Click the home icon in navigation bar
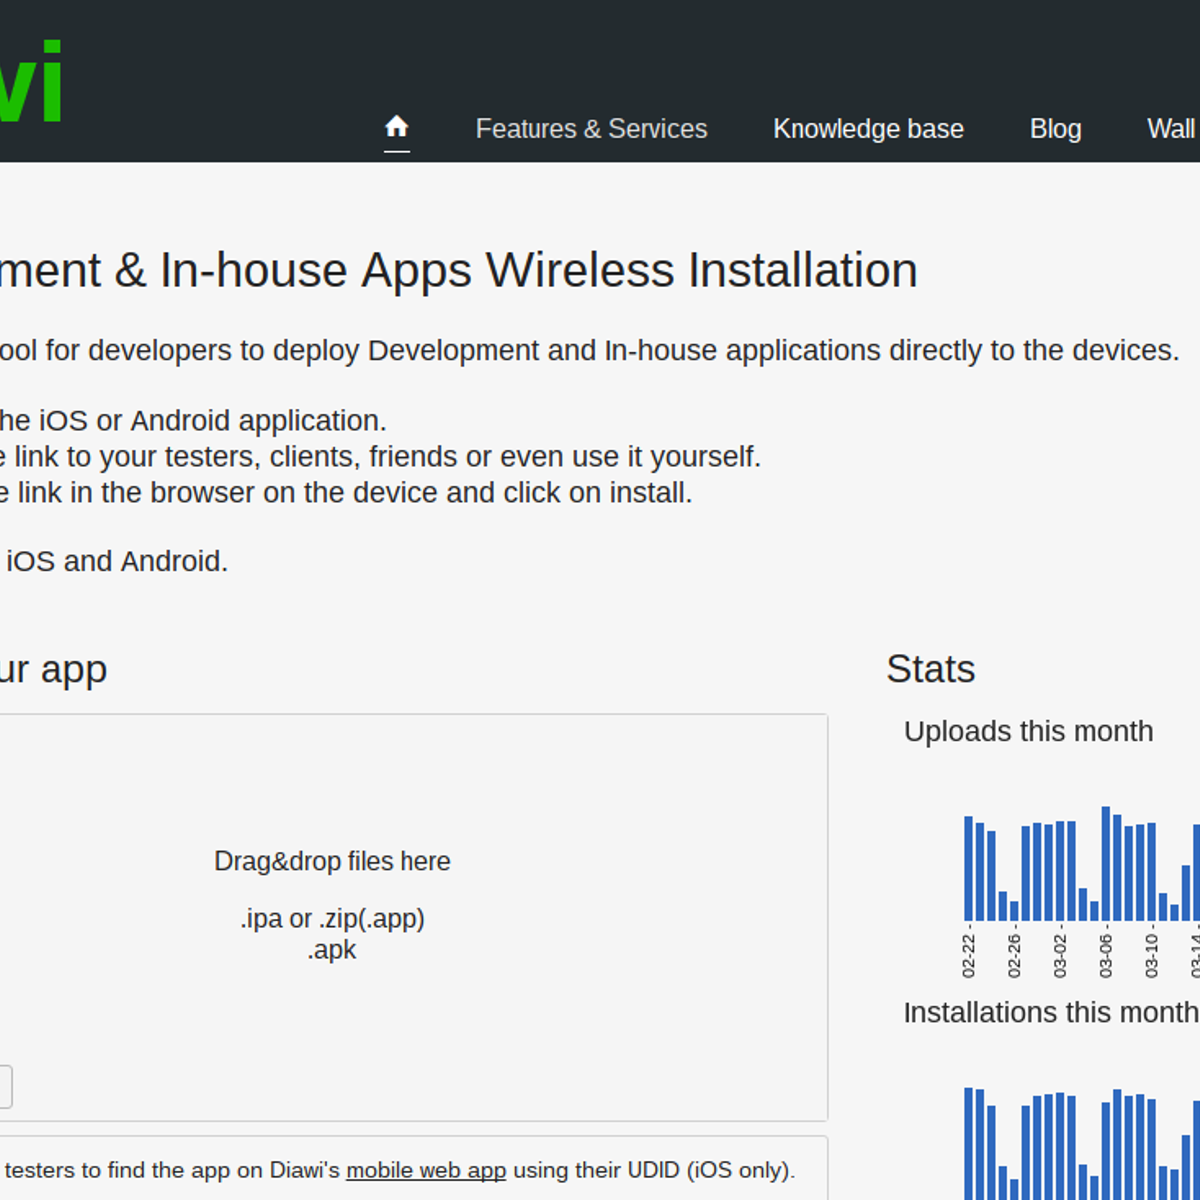Viewport: 1200px width, 1200px height. (396, 127)
